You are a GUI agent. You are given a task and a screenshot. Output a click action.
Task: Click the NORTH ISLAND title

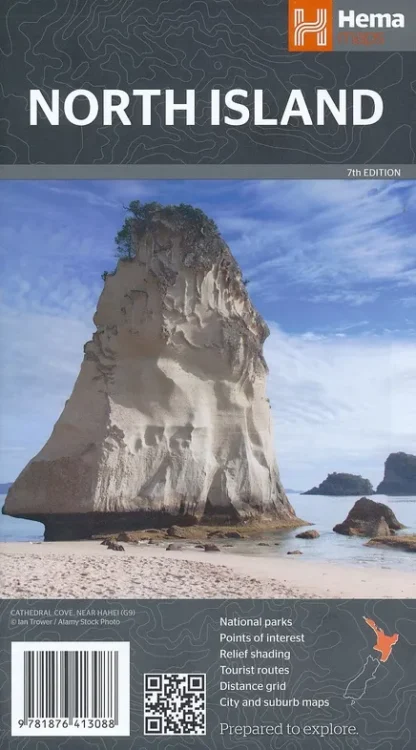coord(206,108)
